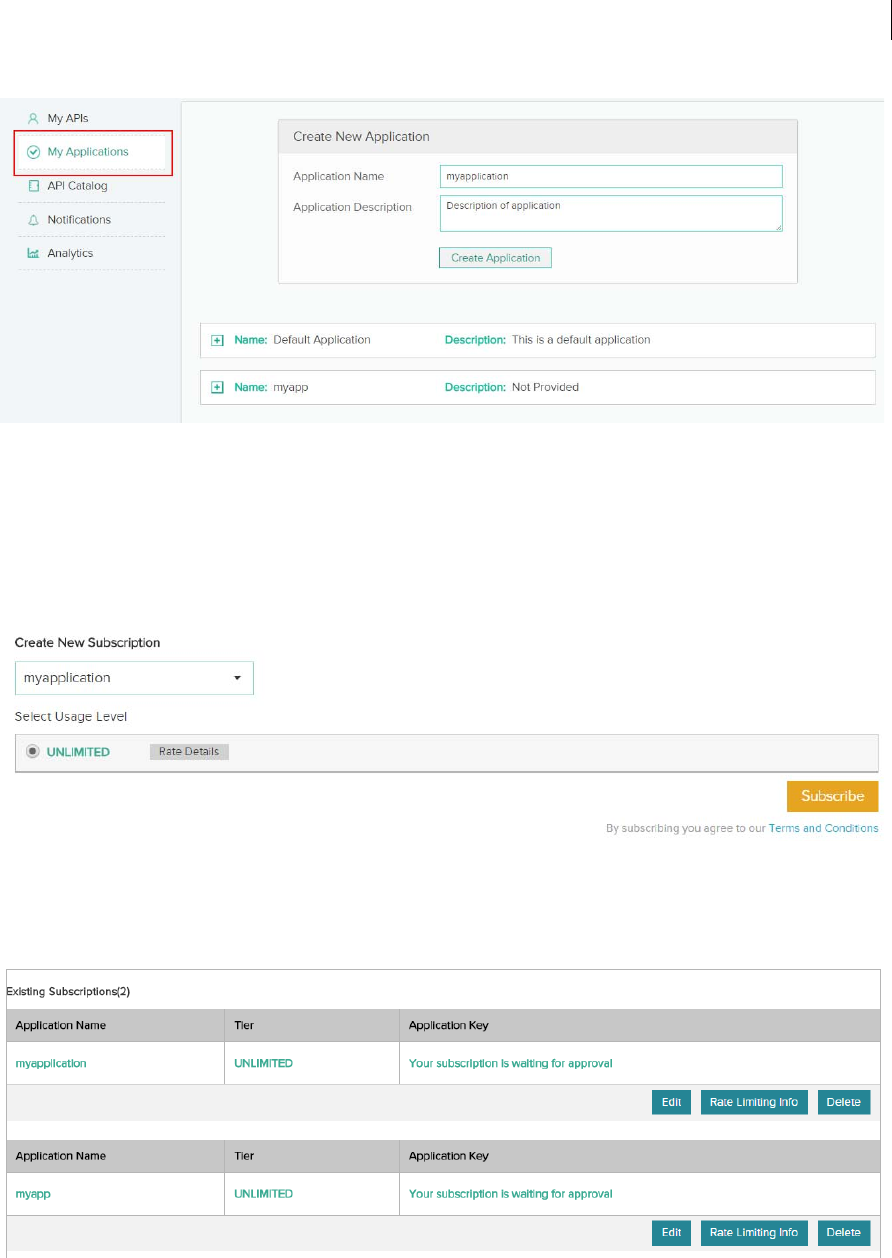892x1258 pixels.
Task: Click the Application Description text area
Action: [610, 213]
